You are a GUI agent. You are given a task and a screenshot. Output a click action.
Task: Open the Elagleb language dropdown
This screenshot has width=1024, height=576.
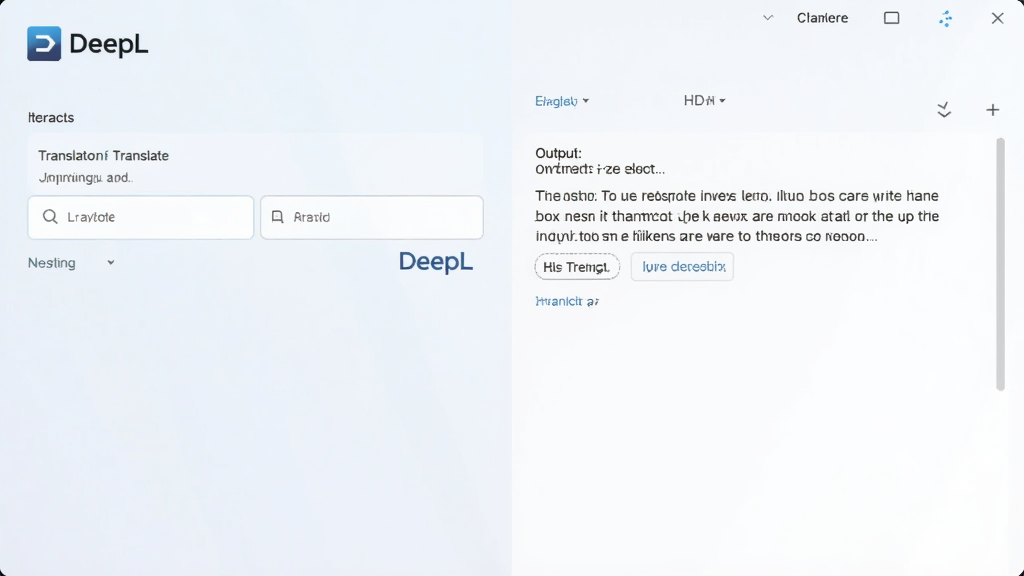[x=562, y=101]
